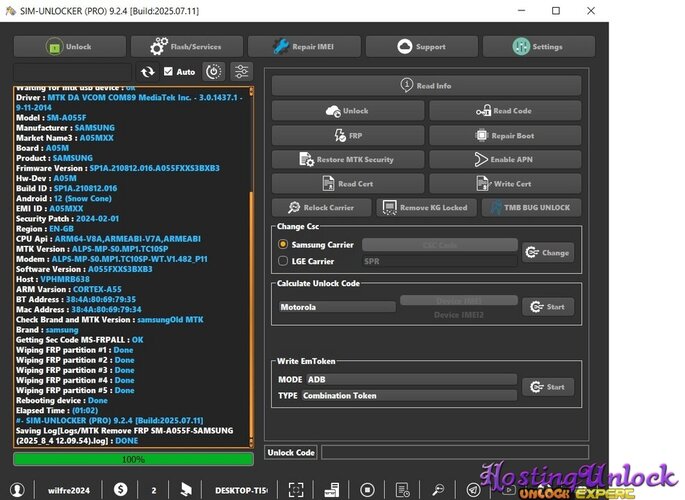Expand the TYPE Combination Token dropdown
Screen dimensions: 685x500
(409, 396)
